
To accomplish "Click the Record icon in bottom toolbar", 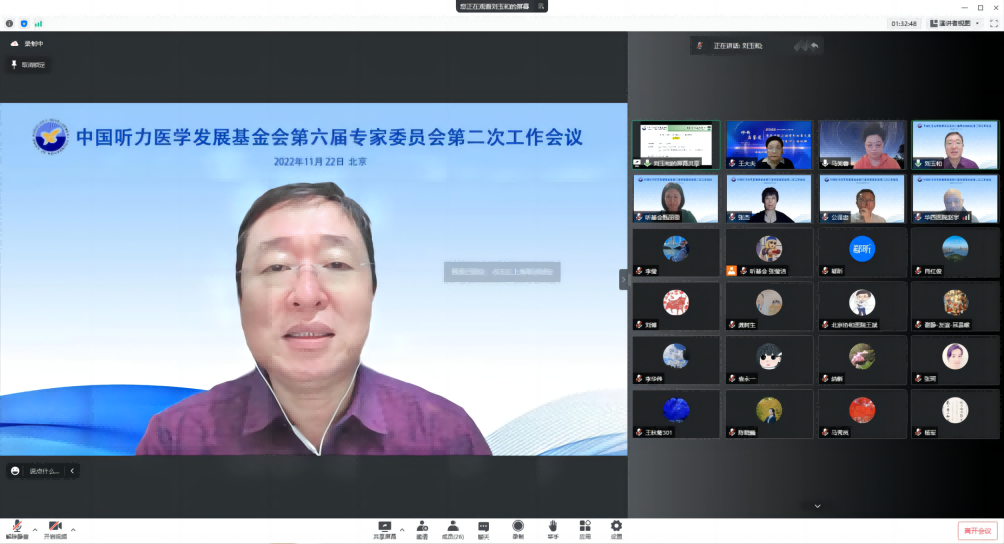I will pos(518,526).
